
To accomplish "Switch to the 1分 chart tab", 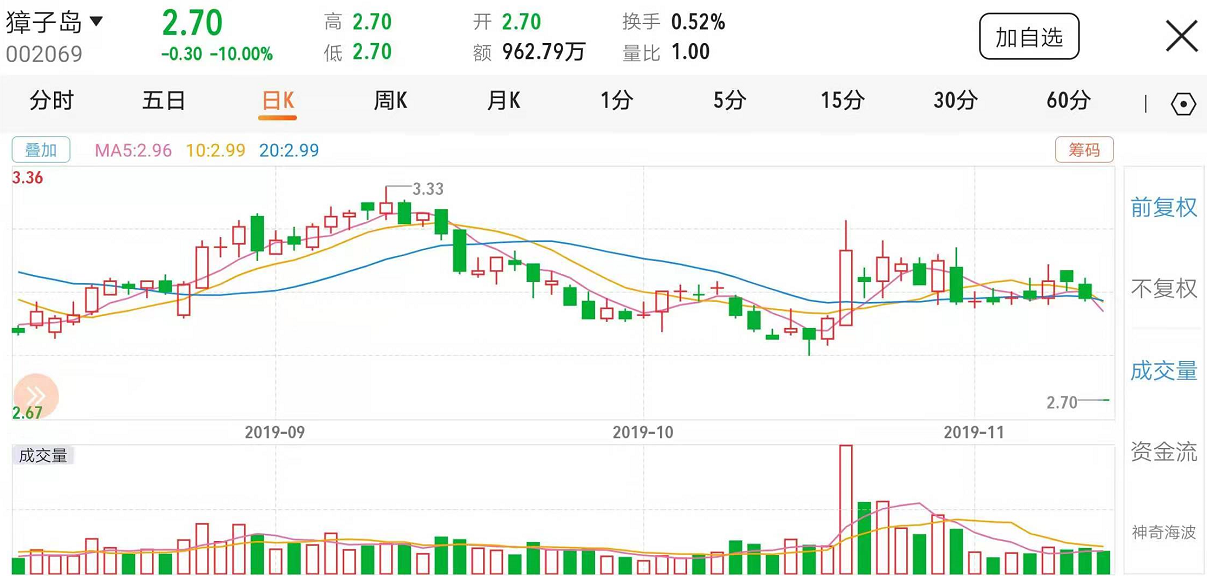I will (x=617, y=100).
